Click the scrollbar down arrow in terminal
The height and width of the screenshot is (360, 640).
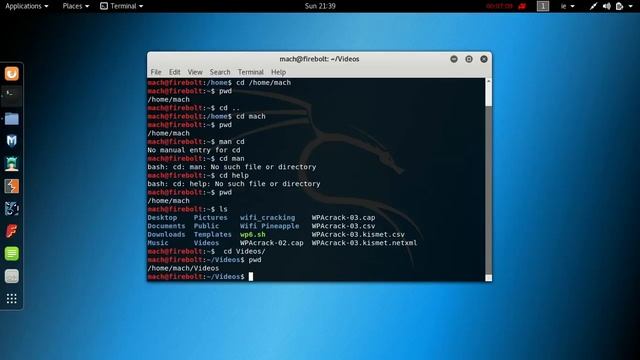(x=488, y=278)
